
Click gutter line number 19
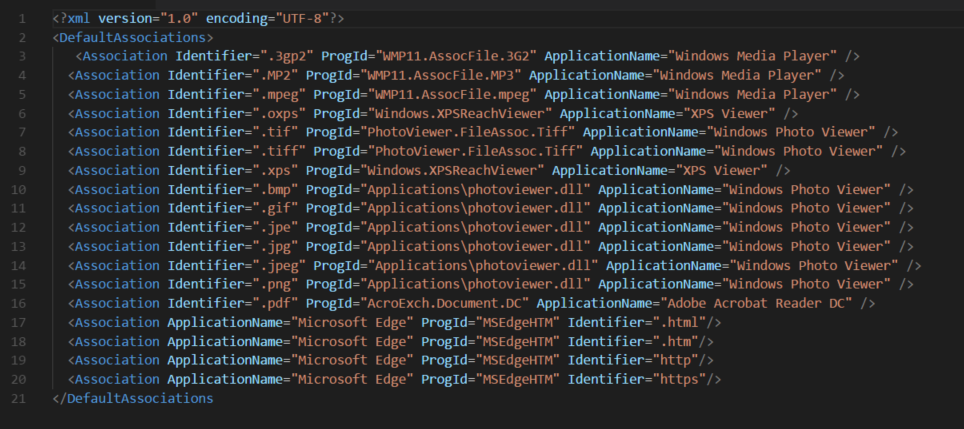pos(18,360)
